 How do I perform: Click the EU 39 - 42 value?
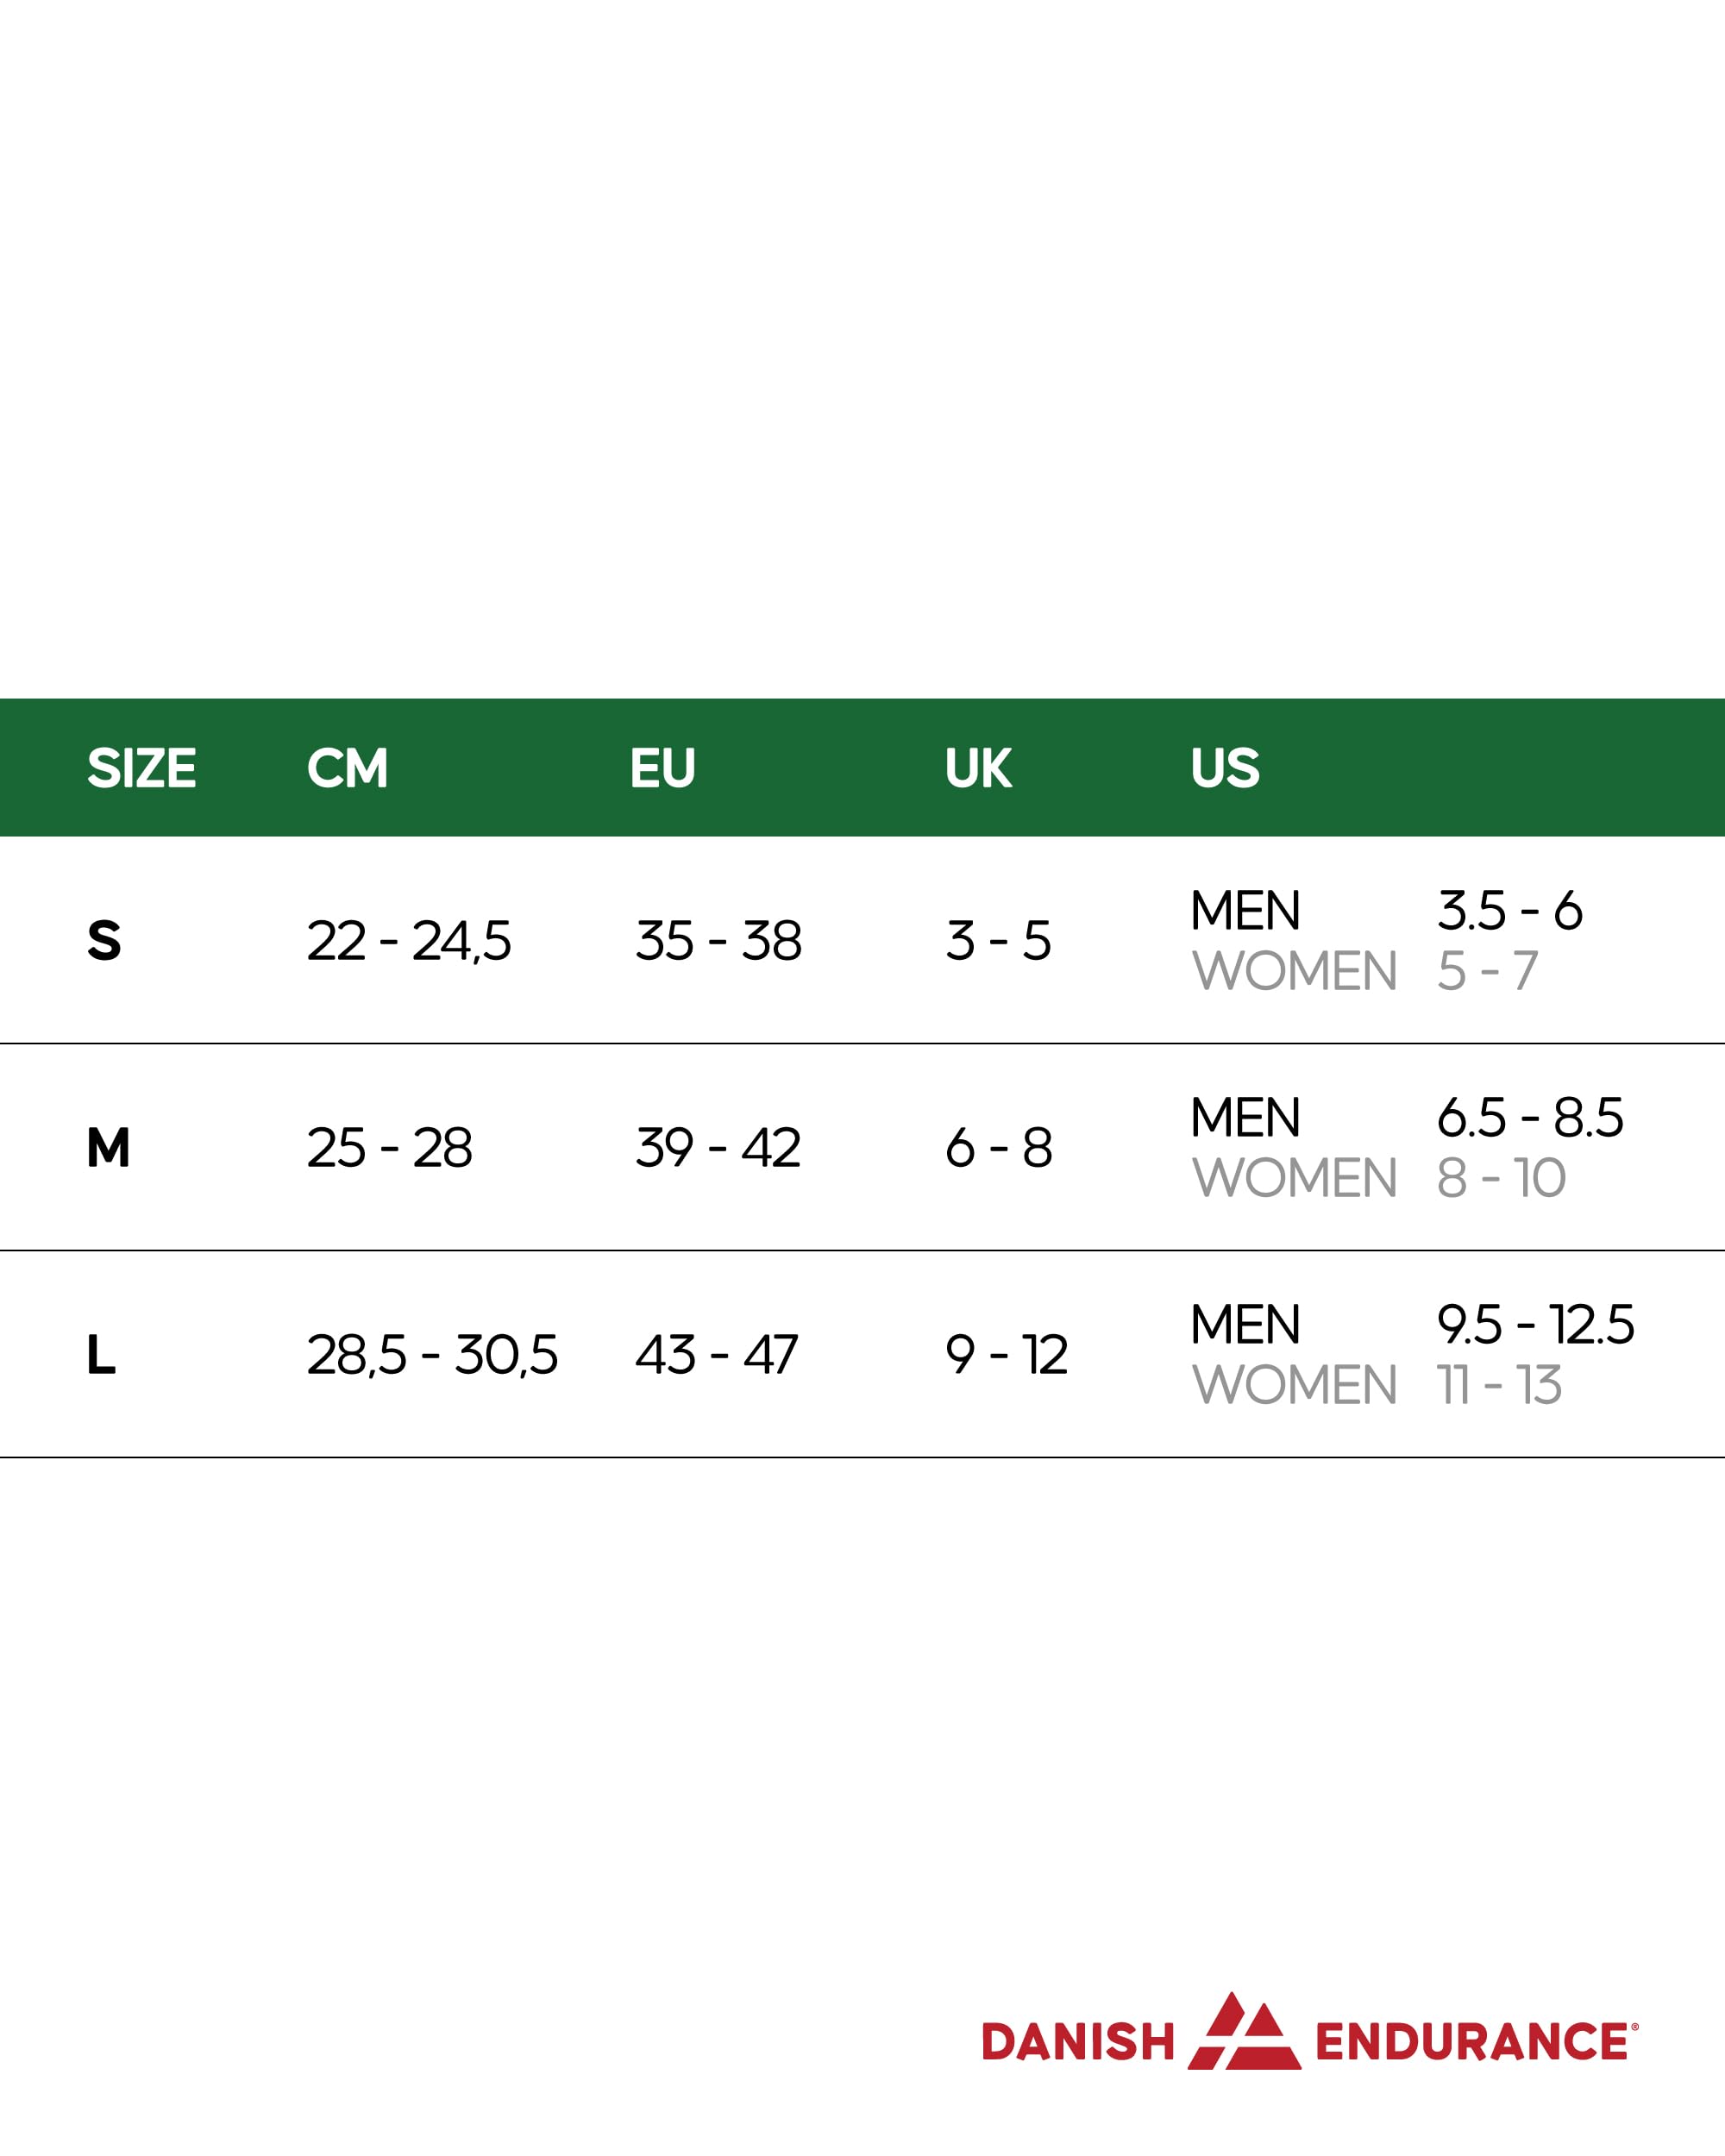point(718,1148)
